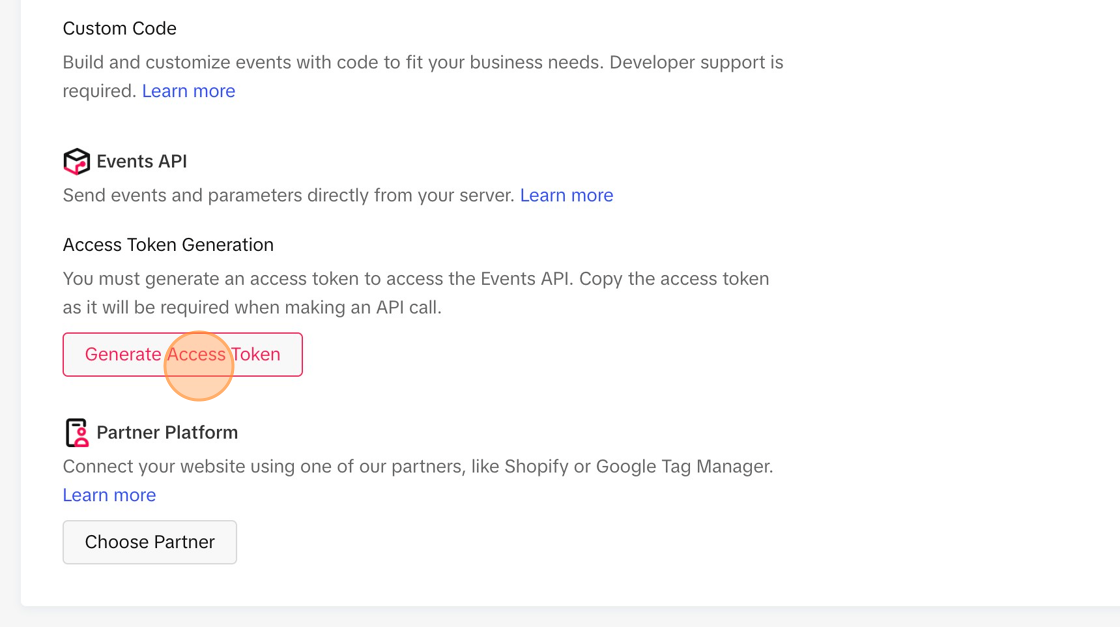1120x627 pixels.
Task: Click the Partner Platform phone icon
Action: (x=76, y=433)
